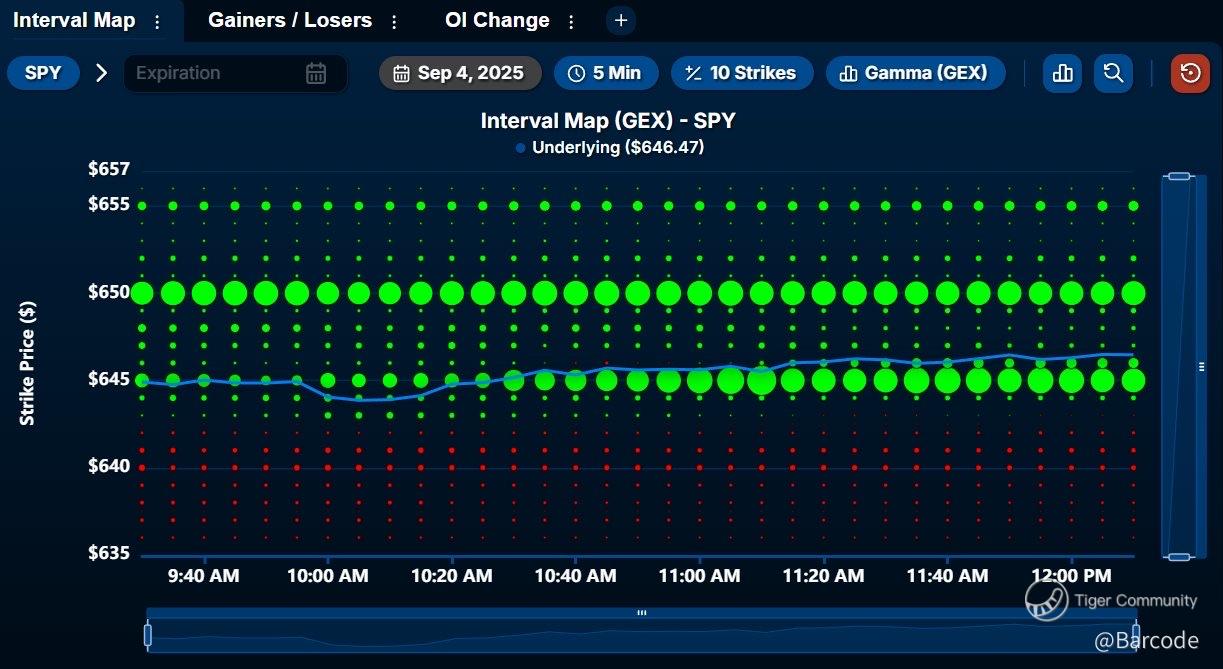
Task: Open the expiration calendar picker icon
Action: pyautogui.click(x=316, y=73)
